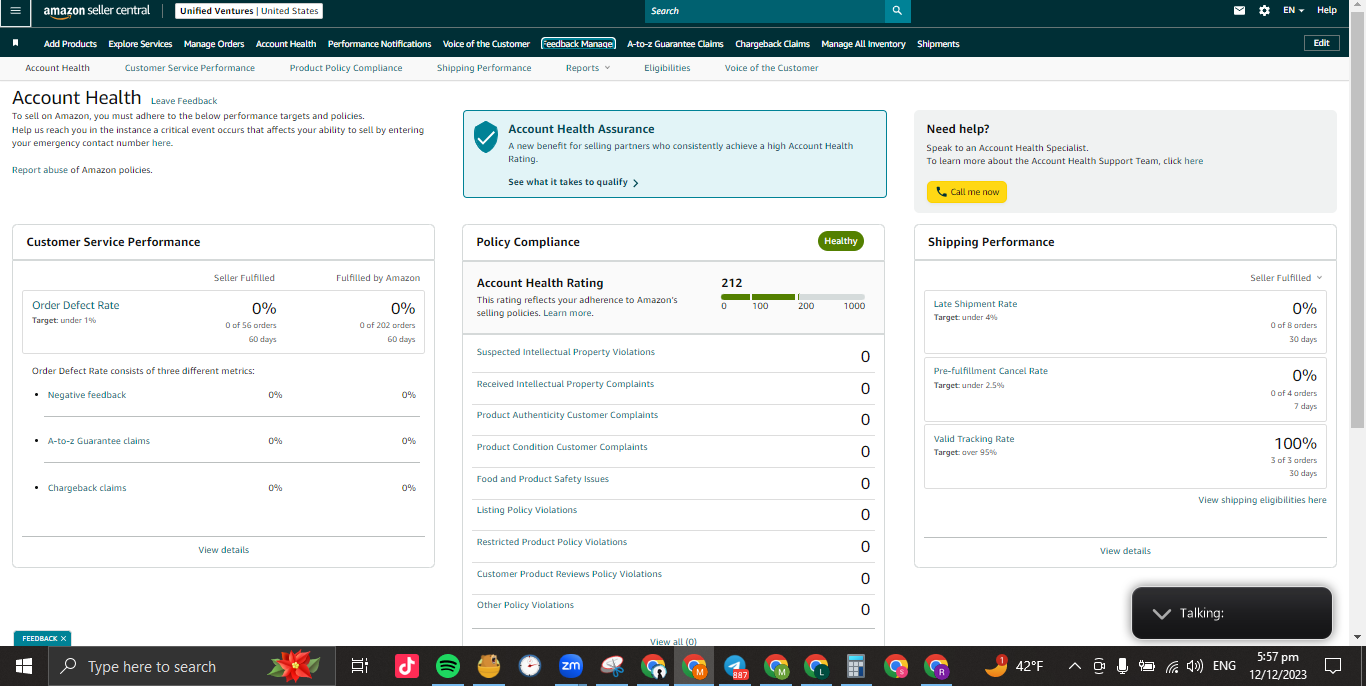
Task: Open A-to-z Guarantee Claims menu item
Action: (x=675, y=44)
